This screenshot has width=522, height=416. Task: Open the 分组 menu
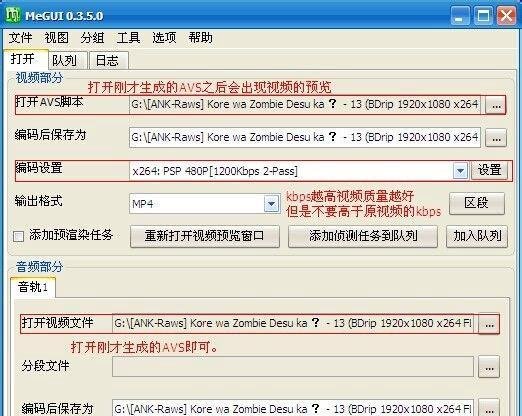tap(92, 38)
